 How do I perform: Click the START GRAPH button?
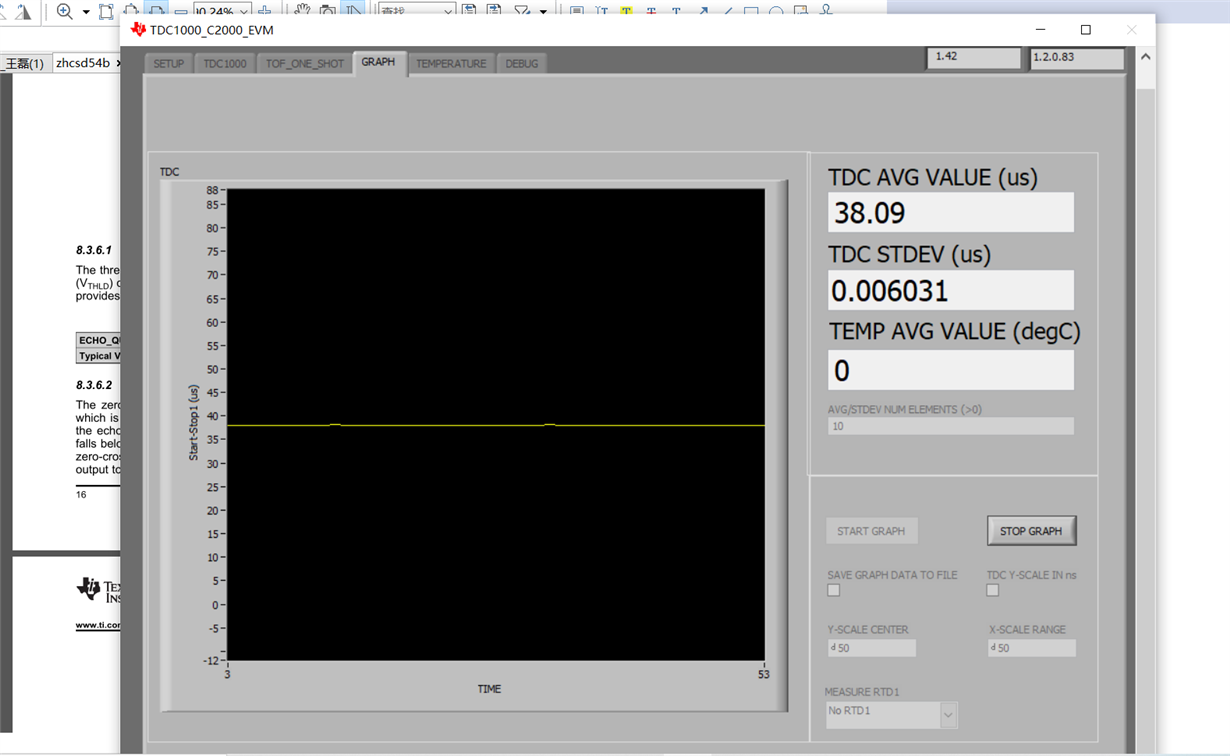871,531
